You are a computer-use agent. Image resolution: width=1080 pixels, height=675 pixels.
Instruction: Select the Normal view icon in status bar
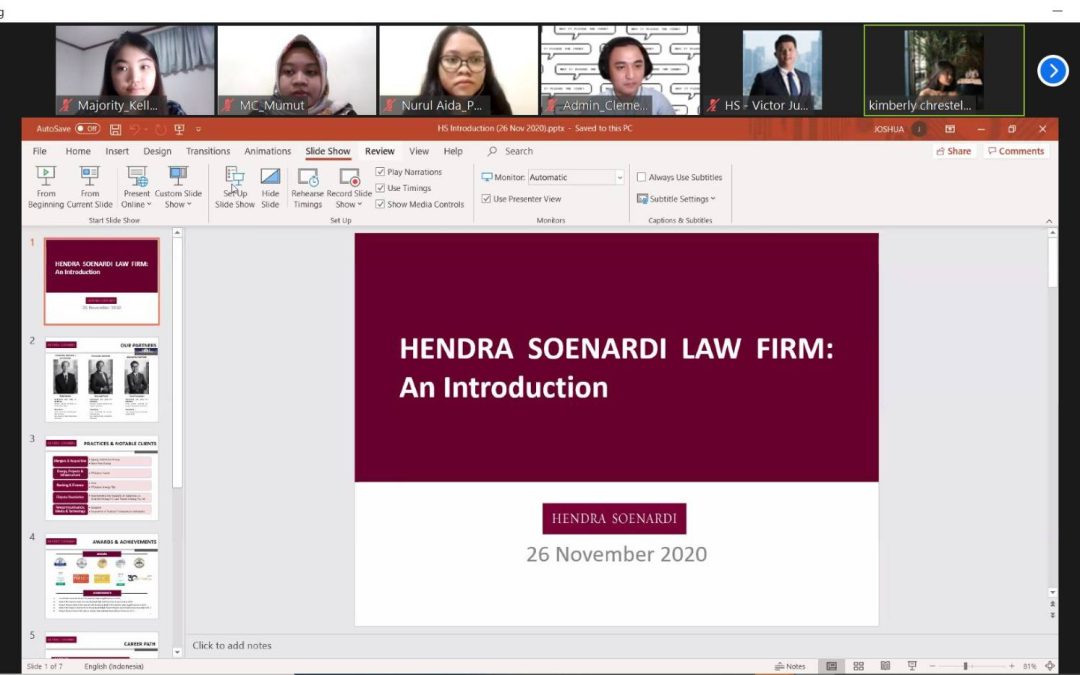click(831, 665)
